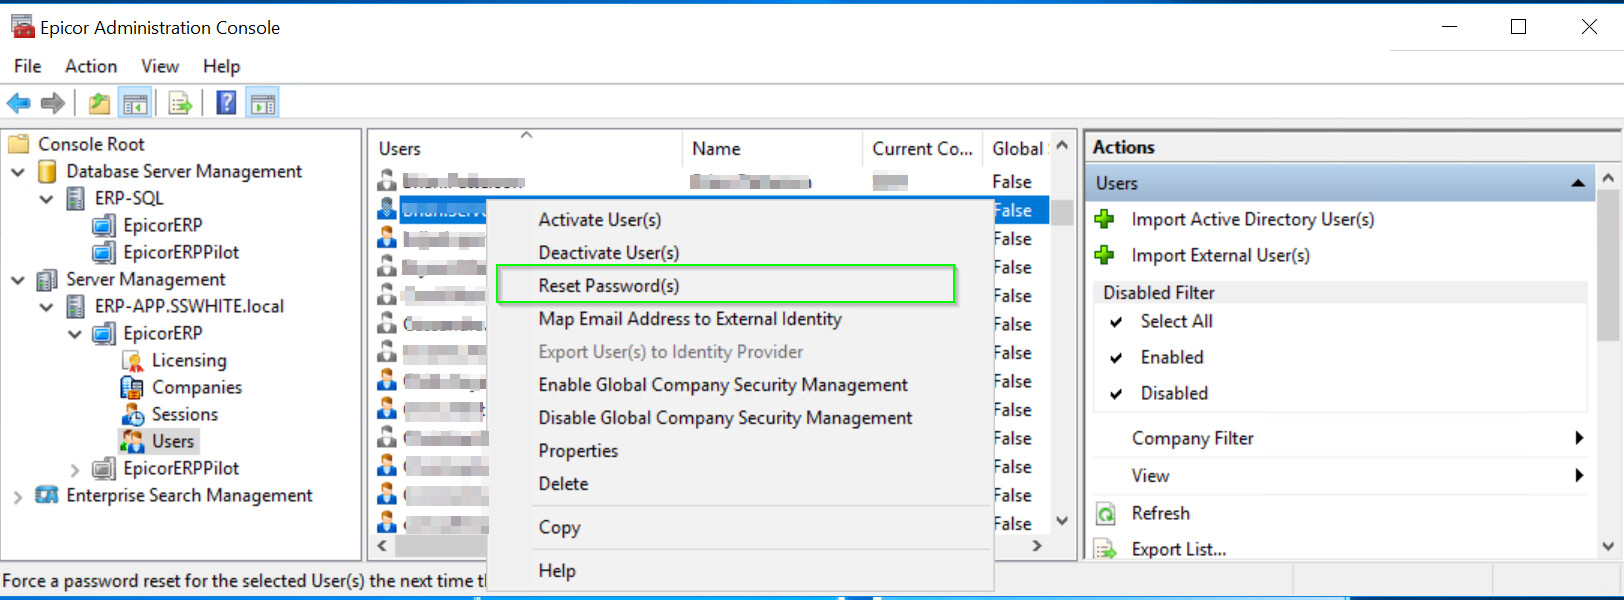Viewport: 1624px width, 600px height.
Task: Open the Action menu
Action: (91, 66)
